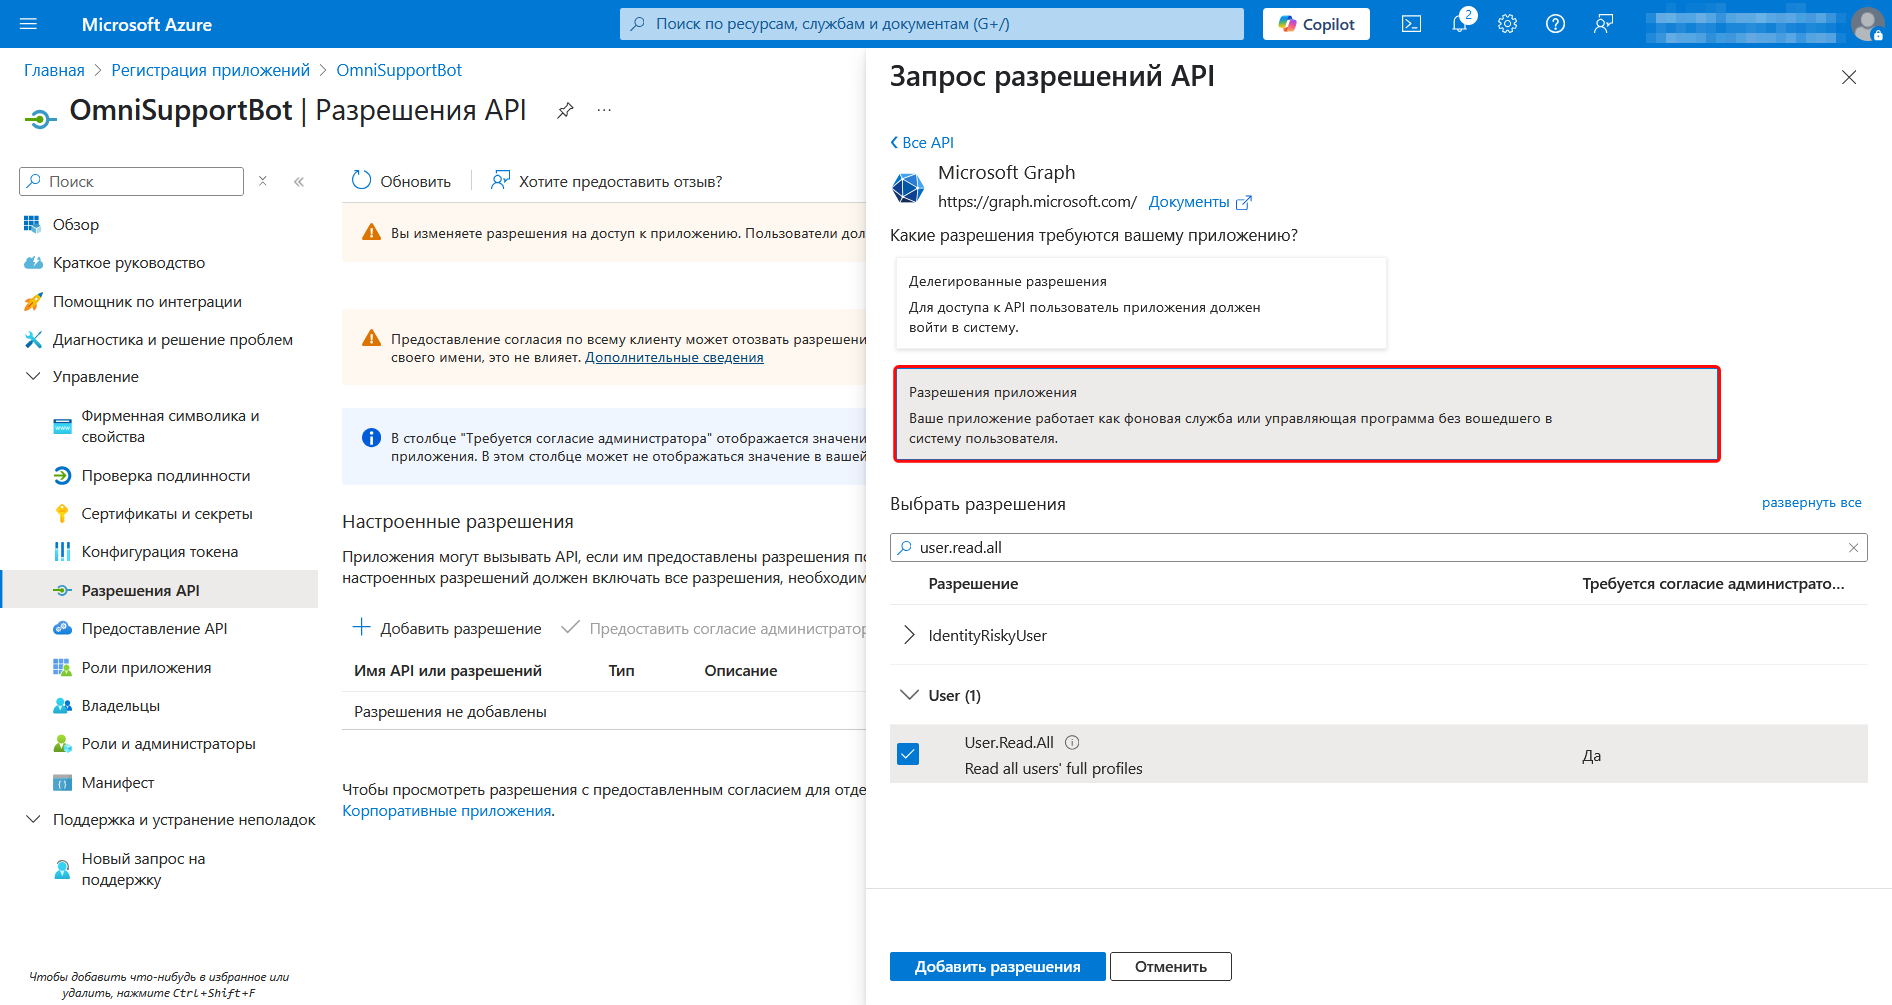Pin the OmniSupportBot API permissions page
1892x1005 pixels.
click(565, 110)
